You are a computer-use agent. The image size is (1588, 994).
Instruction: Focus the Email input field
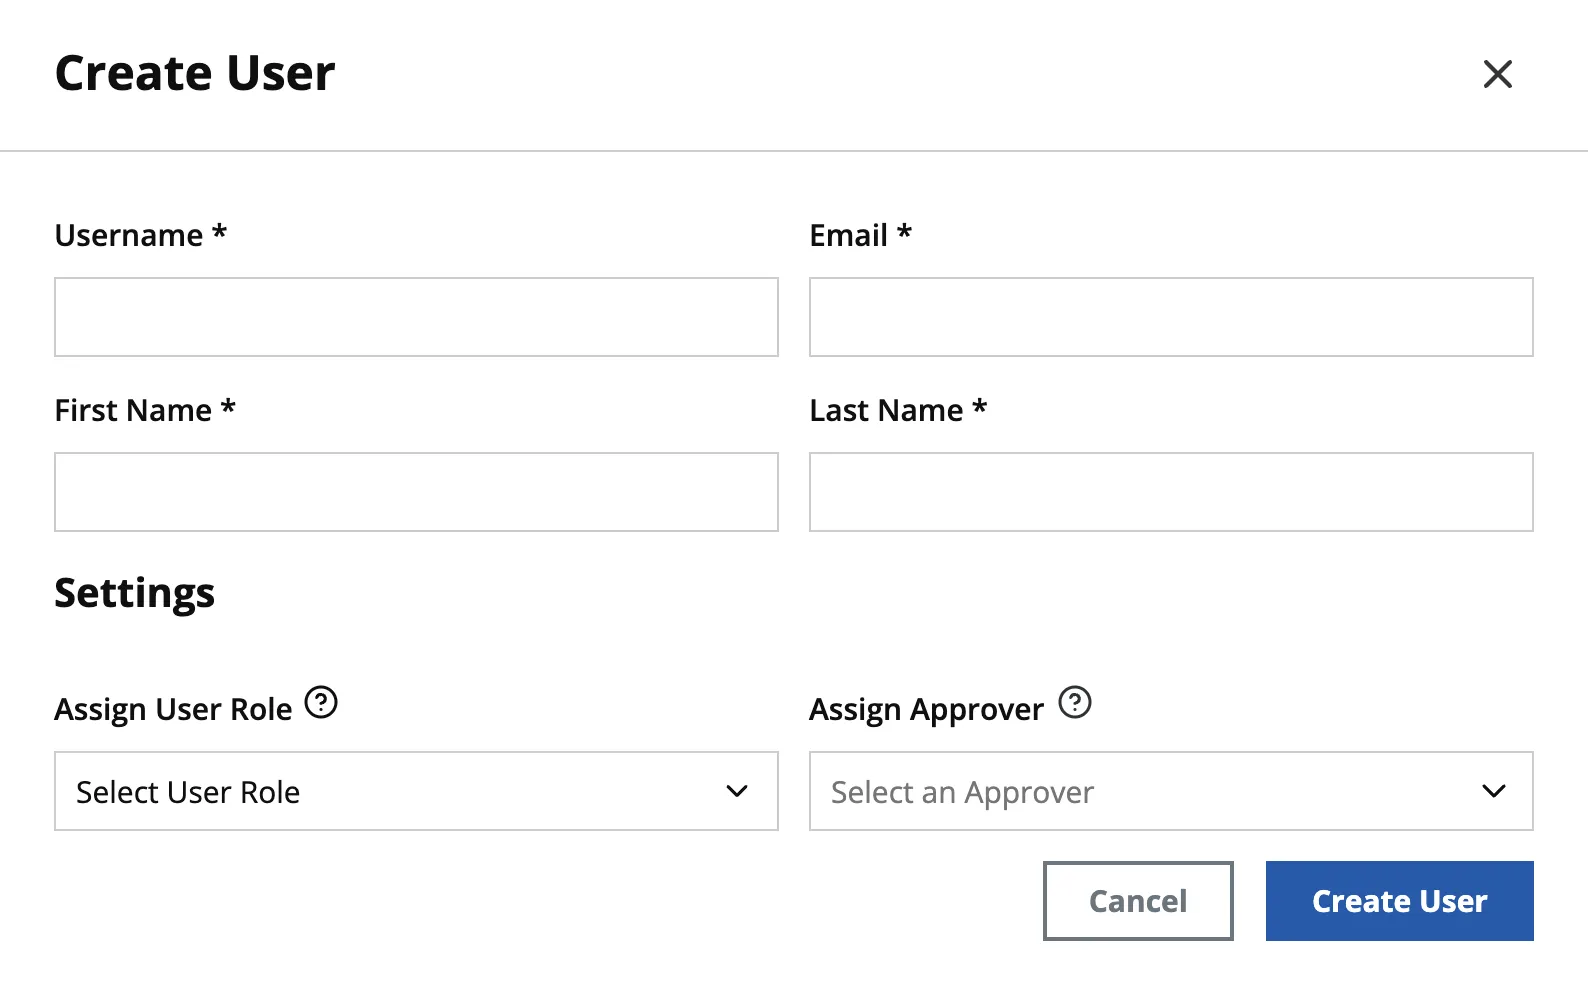pos(1171,317)
